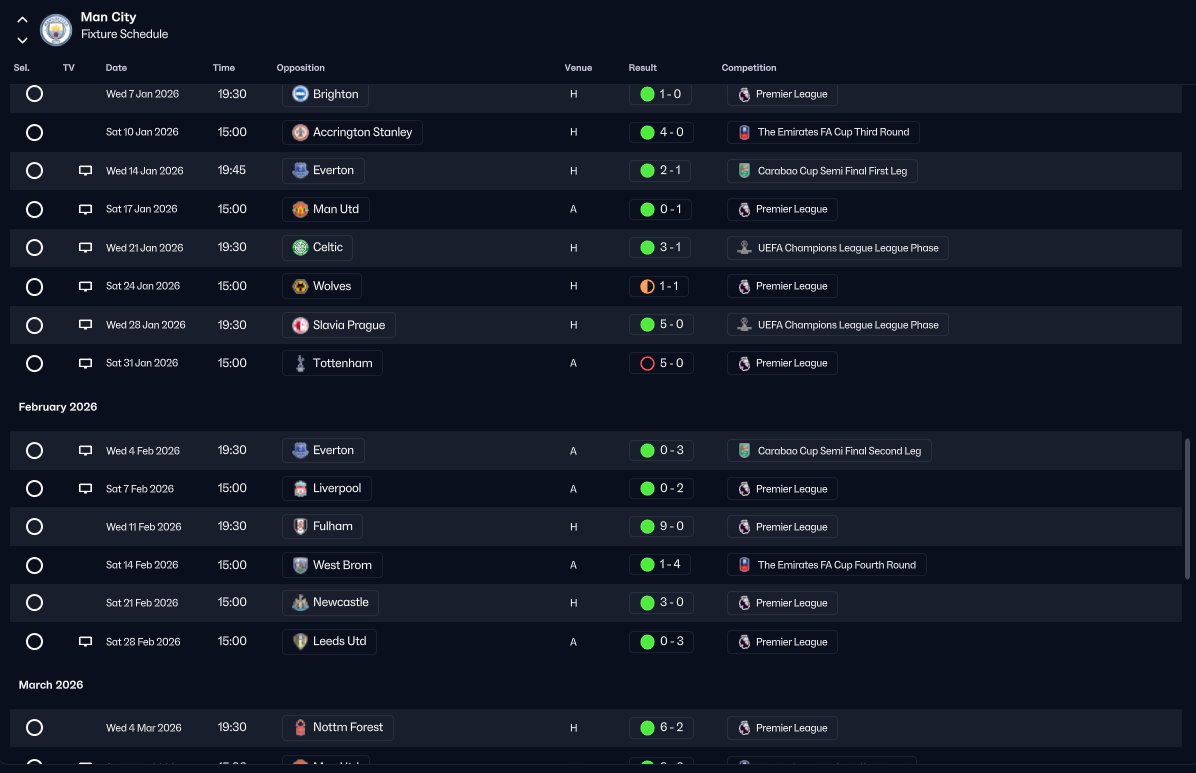1196x773 pixels.
Task: Click the Man City club badge
Action: point(56,30)
